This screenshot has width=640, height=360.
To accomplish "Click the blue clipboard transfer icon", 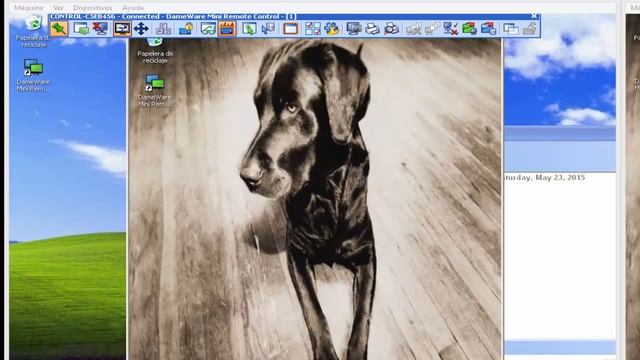I will [268, 29].
